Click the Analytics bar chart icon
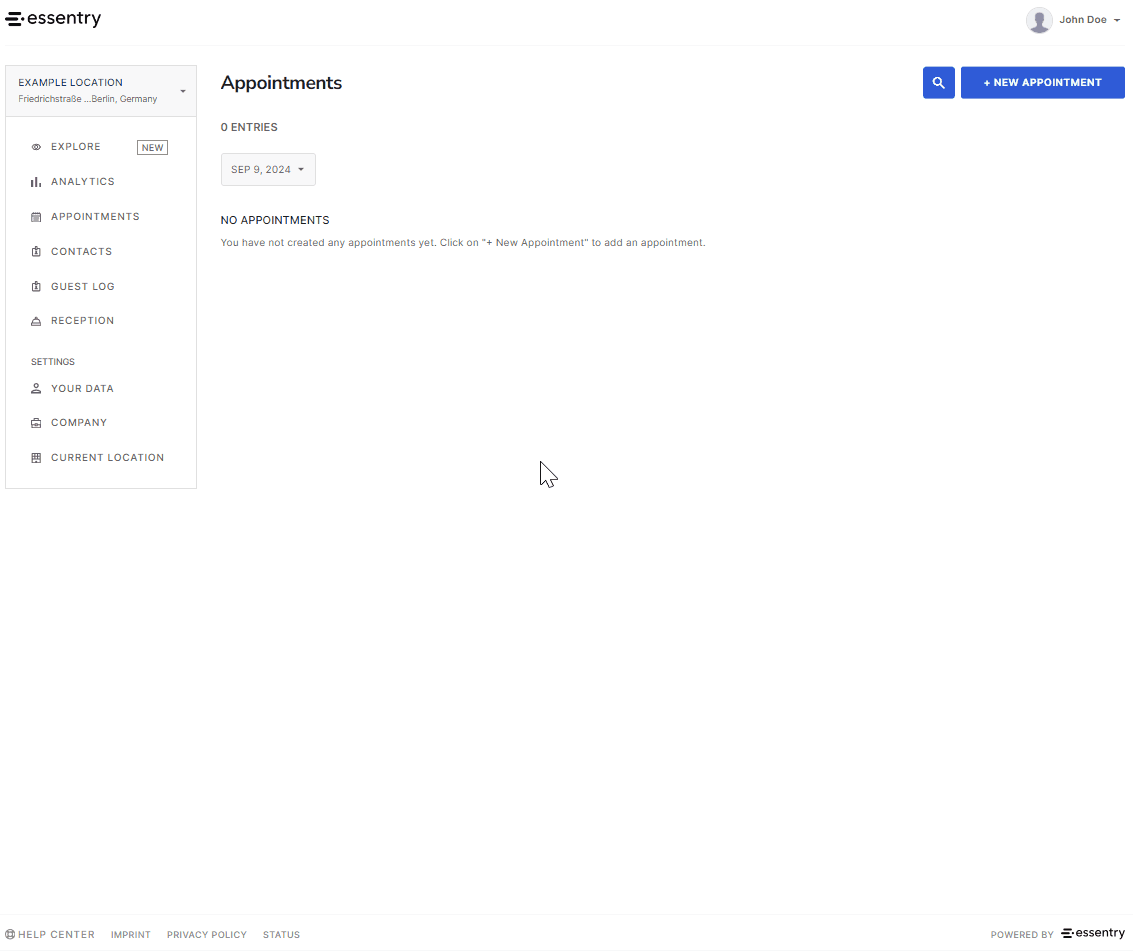The width and height of the screenshot is (1133, 951). [36, 182]
